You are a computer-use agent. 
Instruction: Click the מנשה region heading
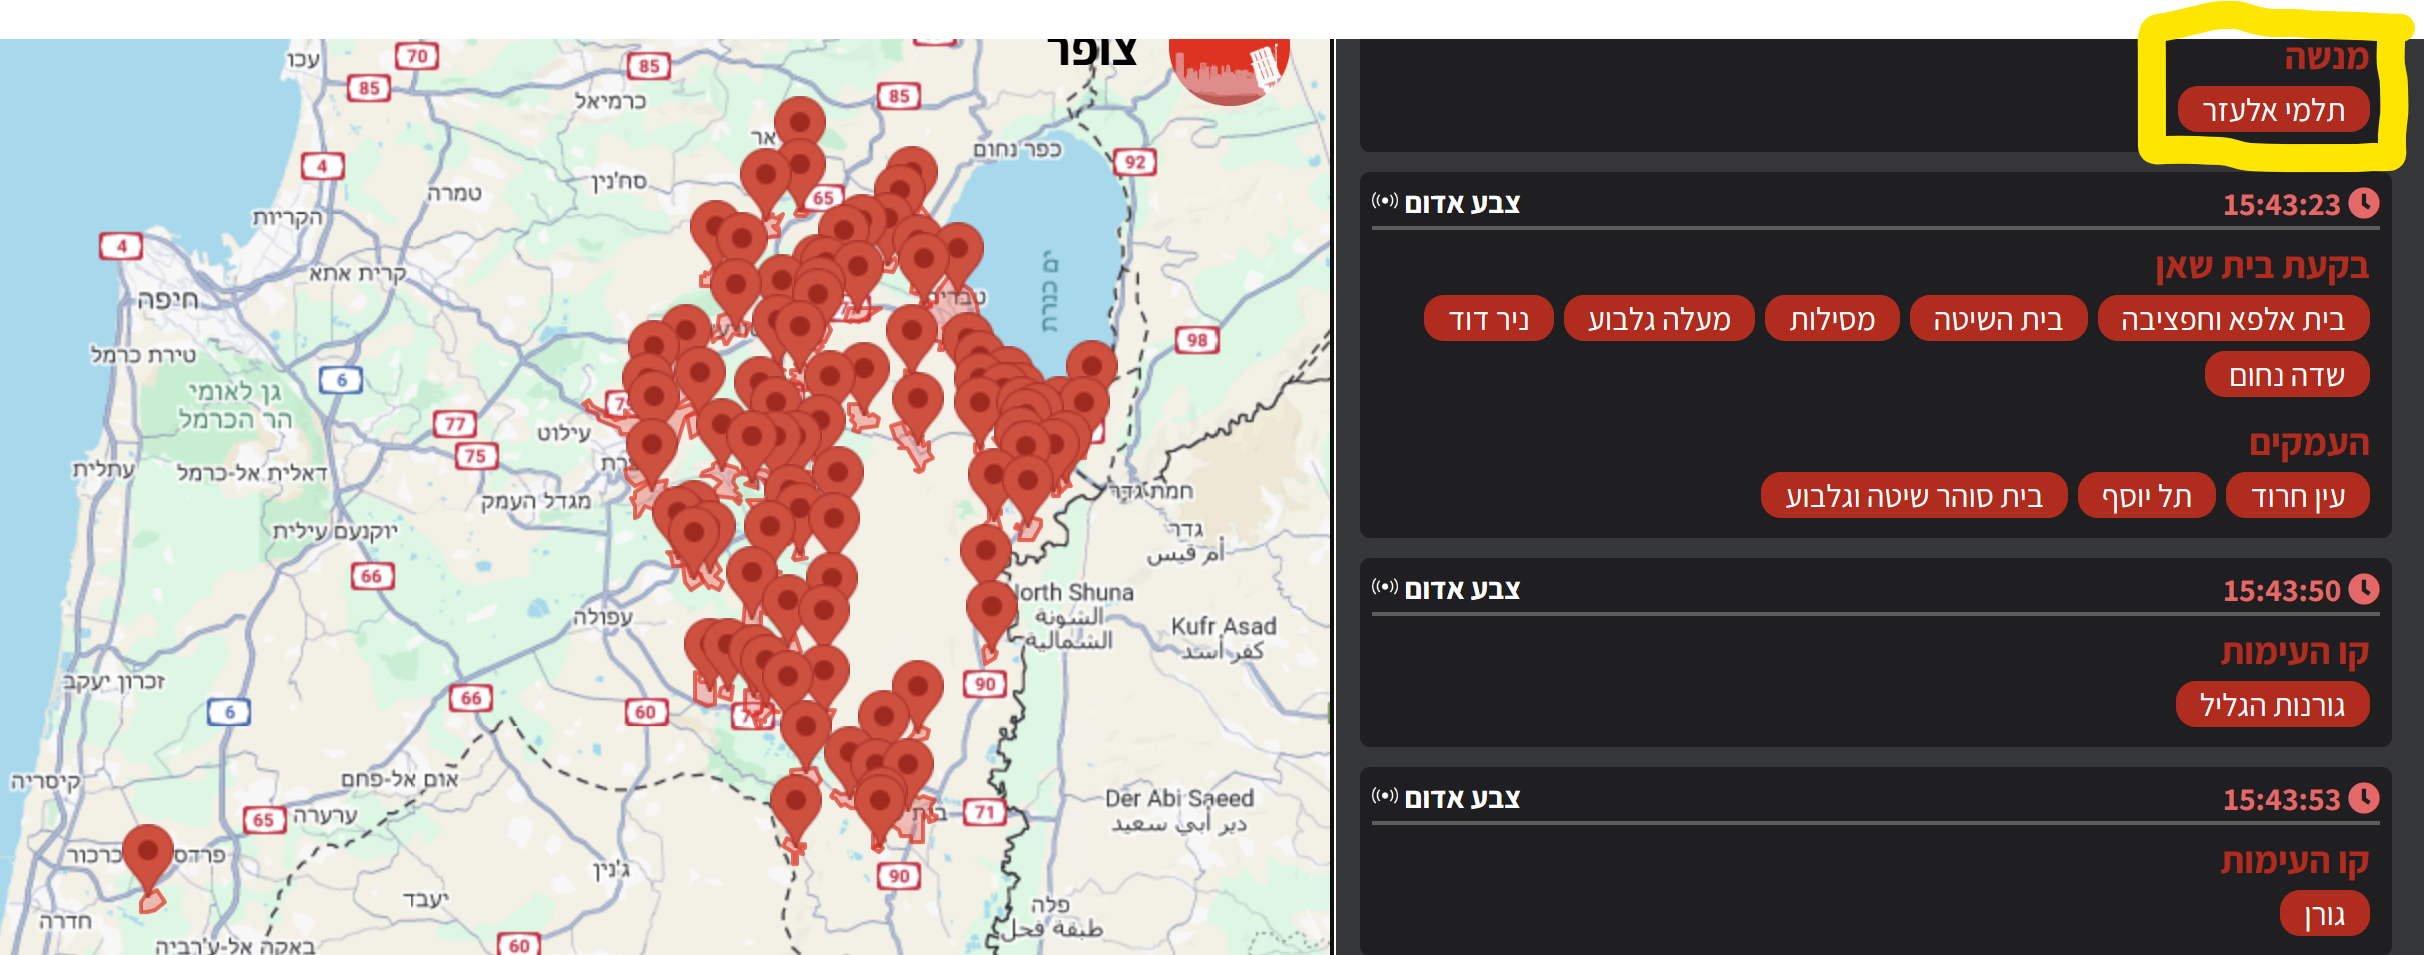pyautogui.click(x=2326, y=57)
